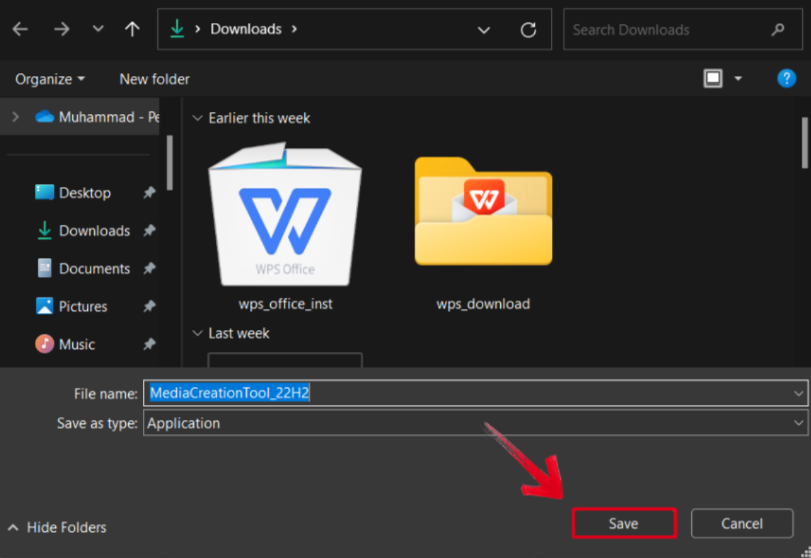Open the Organize menu
Screen dimensions: 811x558
point(50,79)
